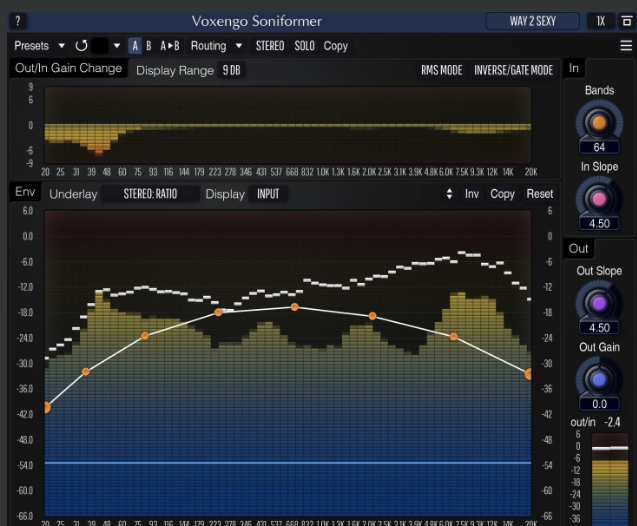Toggle INVERSE/GATE MODE
This screenshot has width=637, height=526.
pyautogui.click(x=514, y=70)
